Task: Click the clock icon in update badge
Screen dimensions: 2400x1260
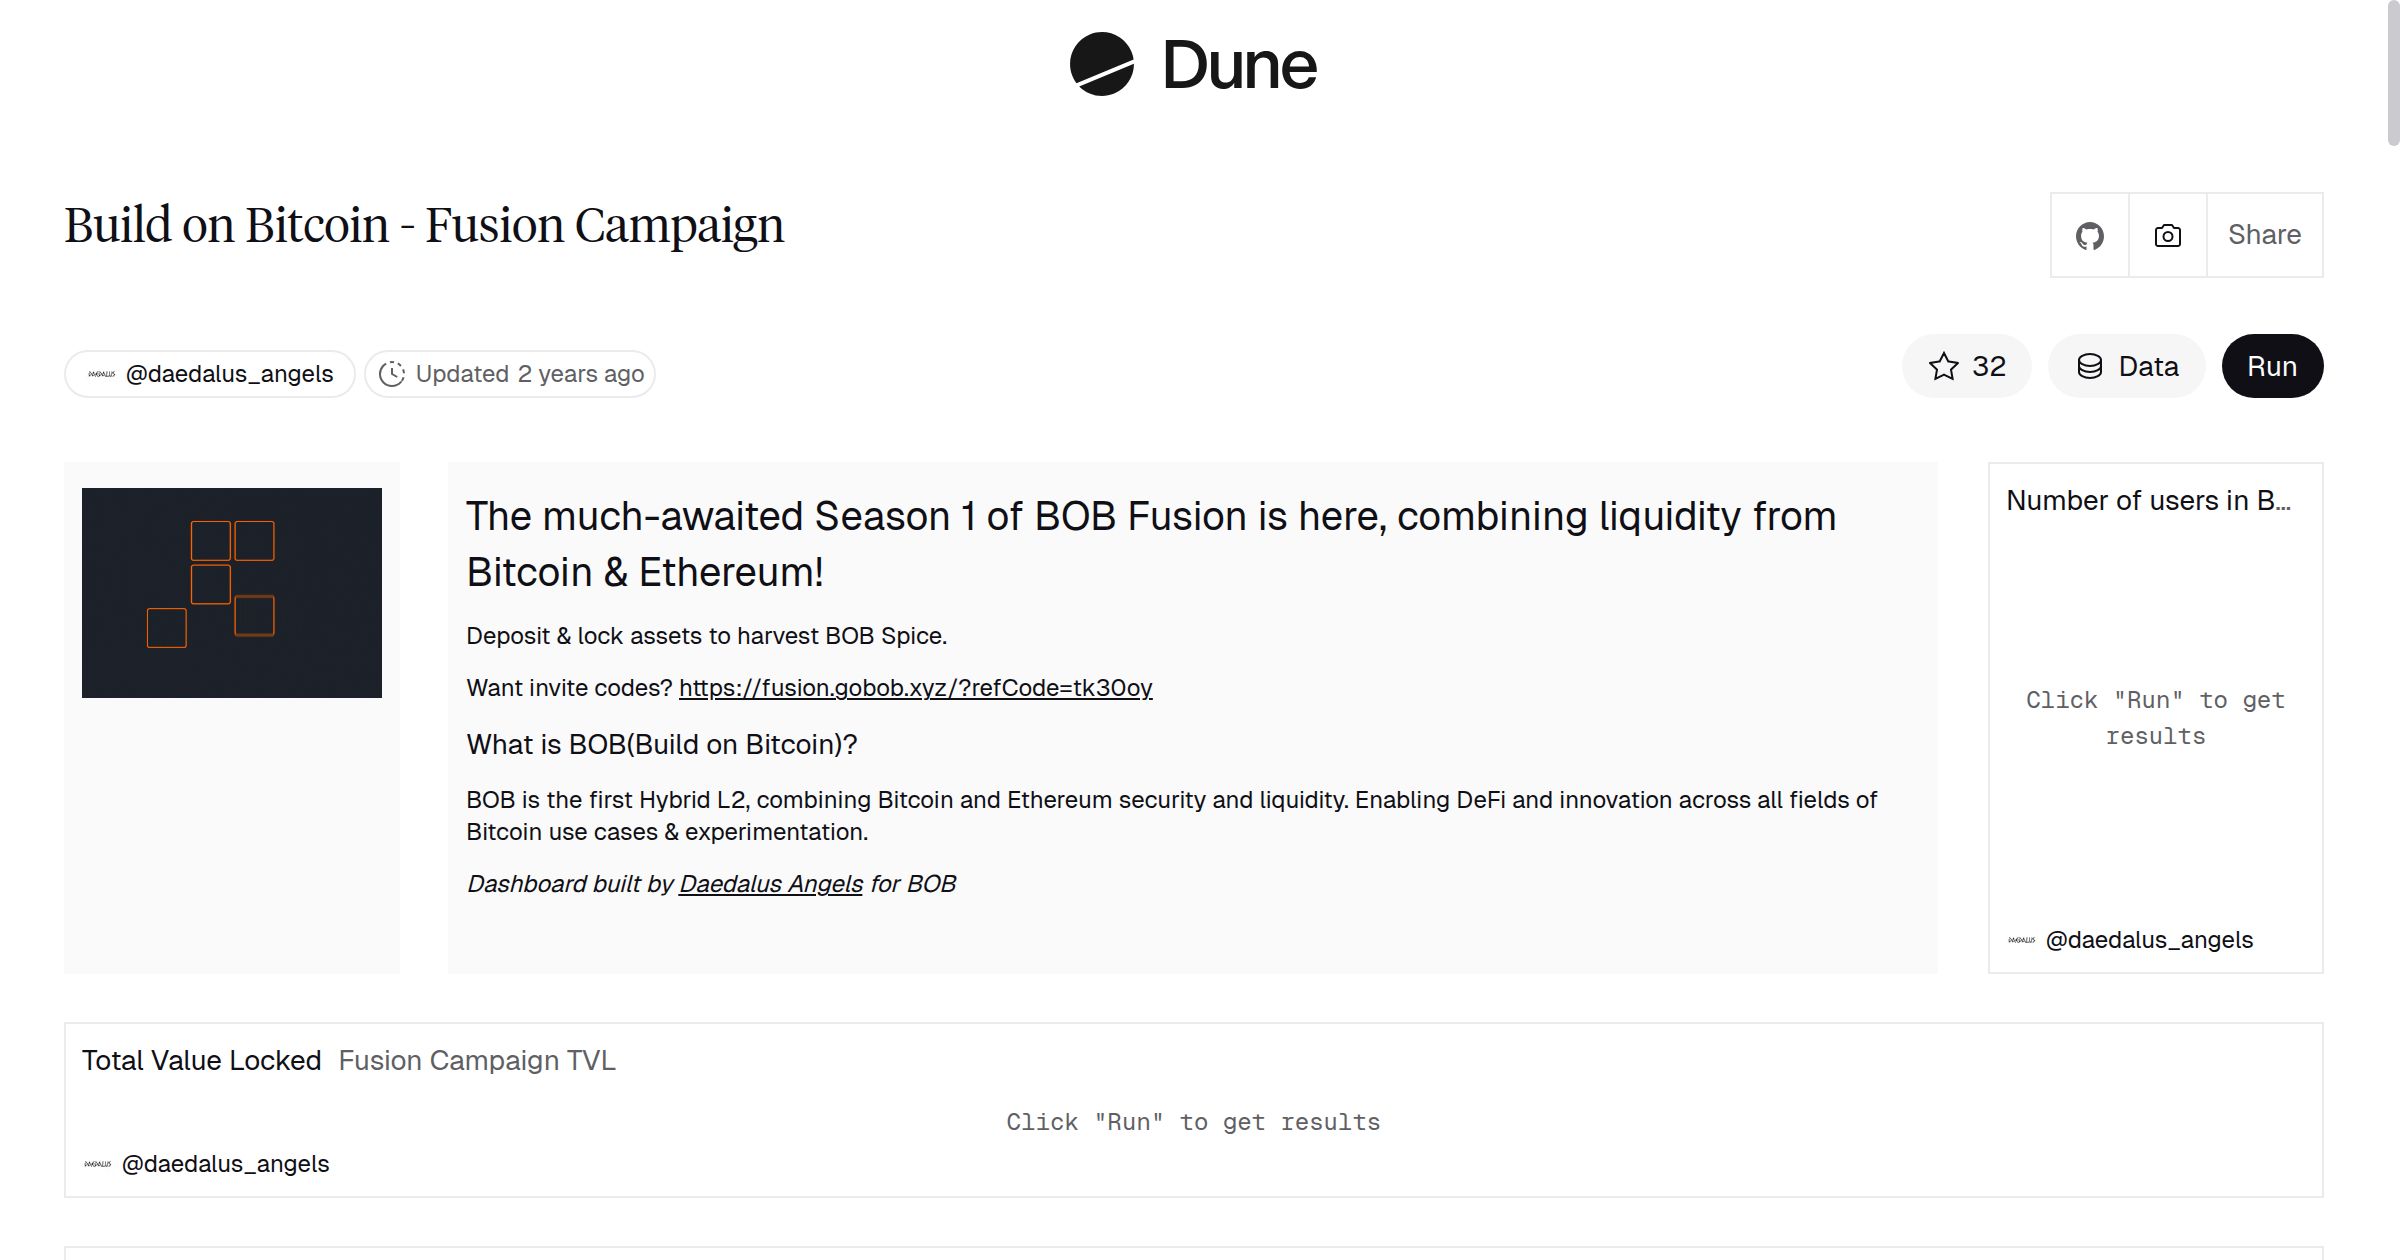Action: (x=393, y=373)
